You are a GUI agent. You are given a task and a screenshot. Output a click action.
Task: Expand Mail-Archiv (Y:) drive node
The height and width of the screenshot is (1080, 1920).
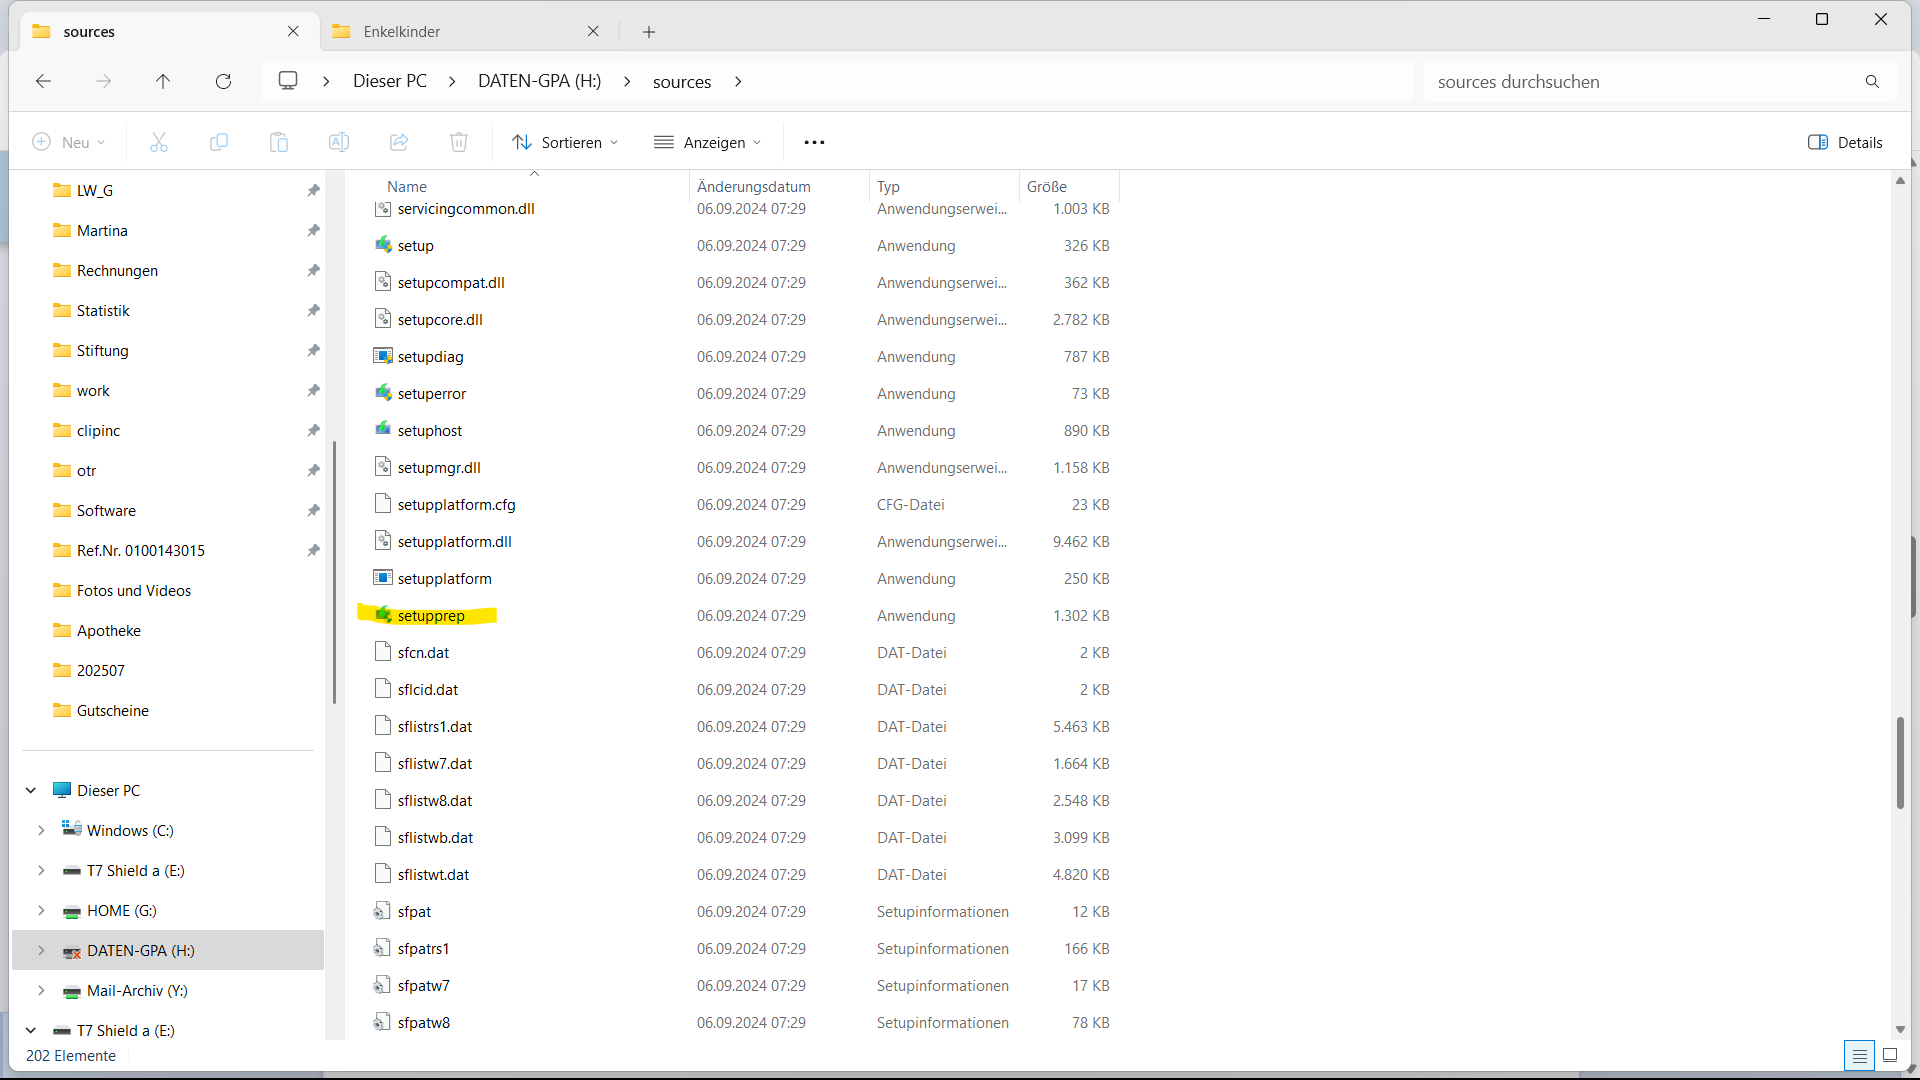point(41,990)
